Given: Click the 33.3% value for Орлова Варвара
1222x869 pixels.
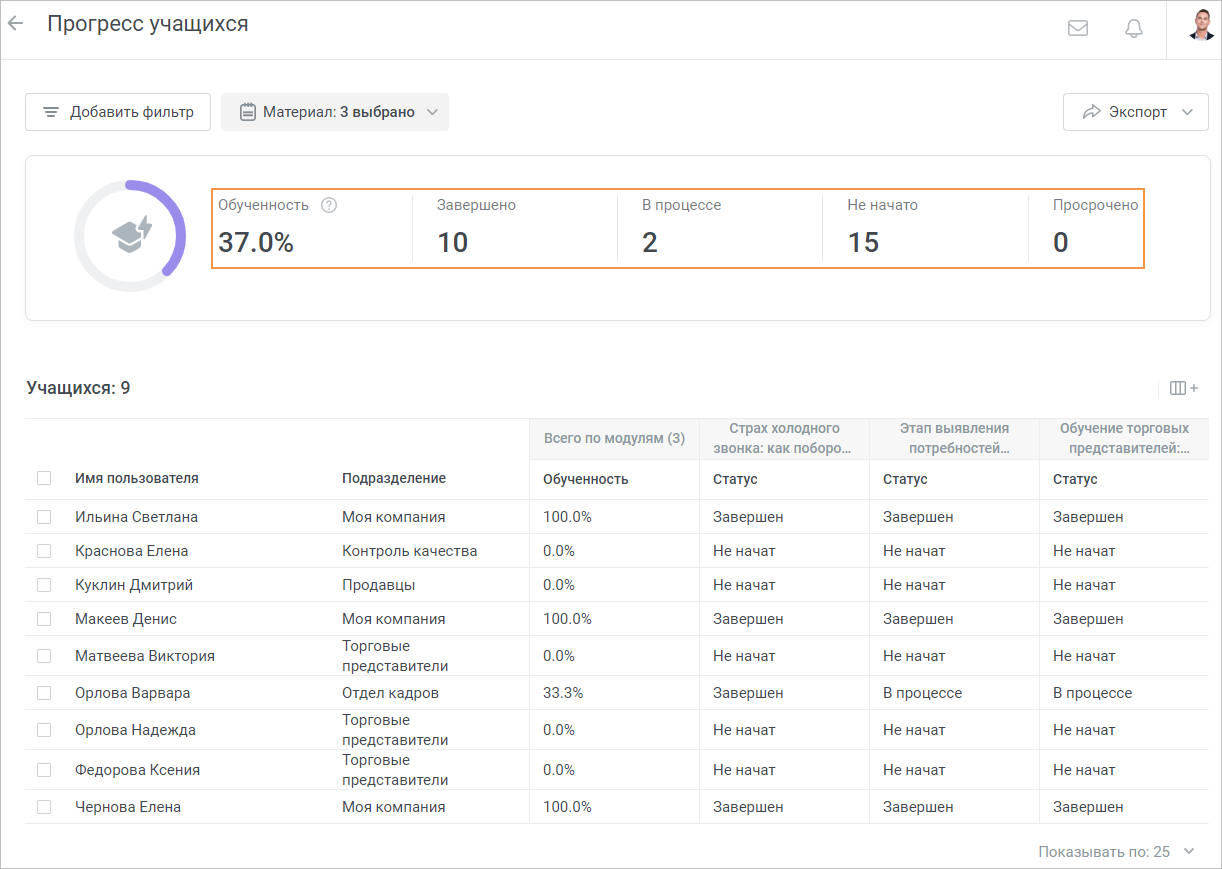Looking at the screenshot, I should [x=563, y=693].
